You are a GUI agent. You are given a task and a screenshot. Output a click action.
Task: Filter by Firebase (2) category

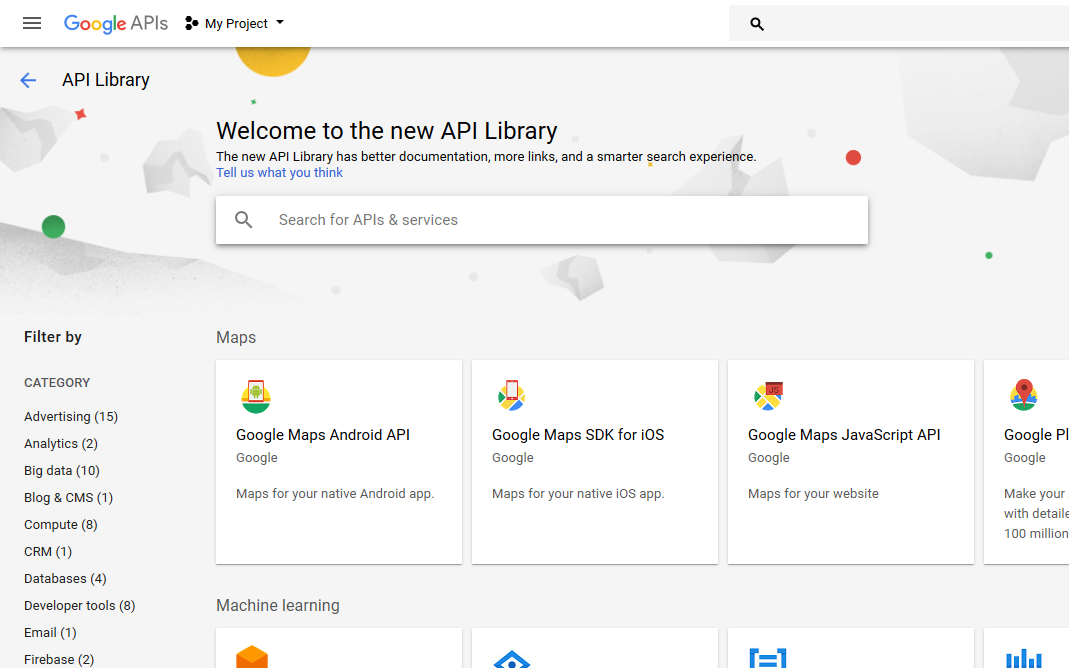click(59, 659)
